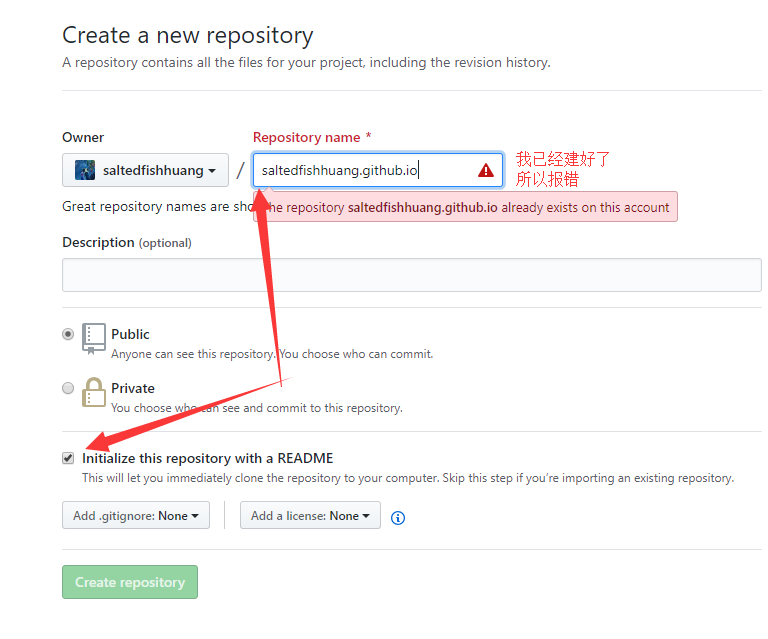Focus the Description text field
This screenshot has width=768, height=639.
pyautogui.click(x=411, y=275)
